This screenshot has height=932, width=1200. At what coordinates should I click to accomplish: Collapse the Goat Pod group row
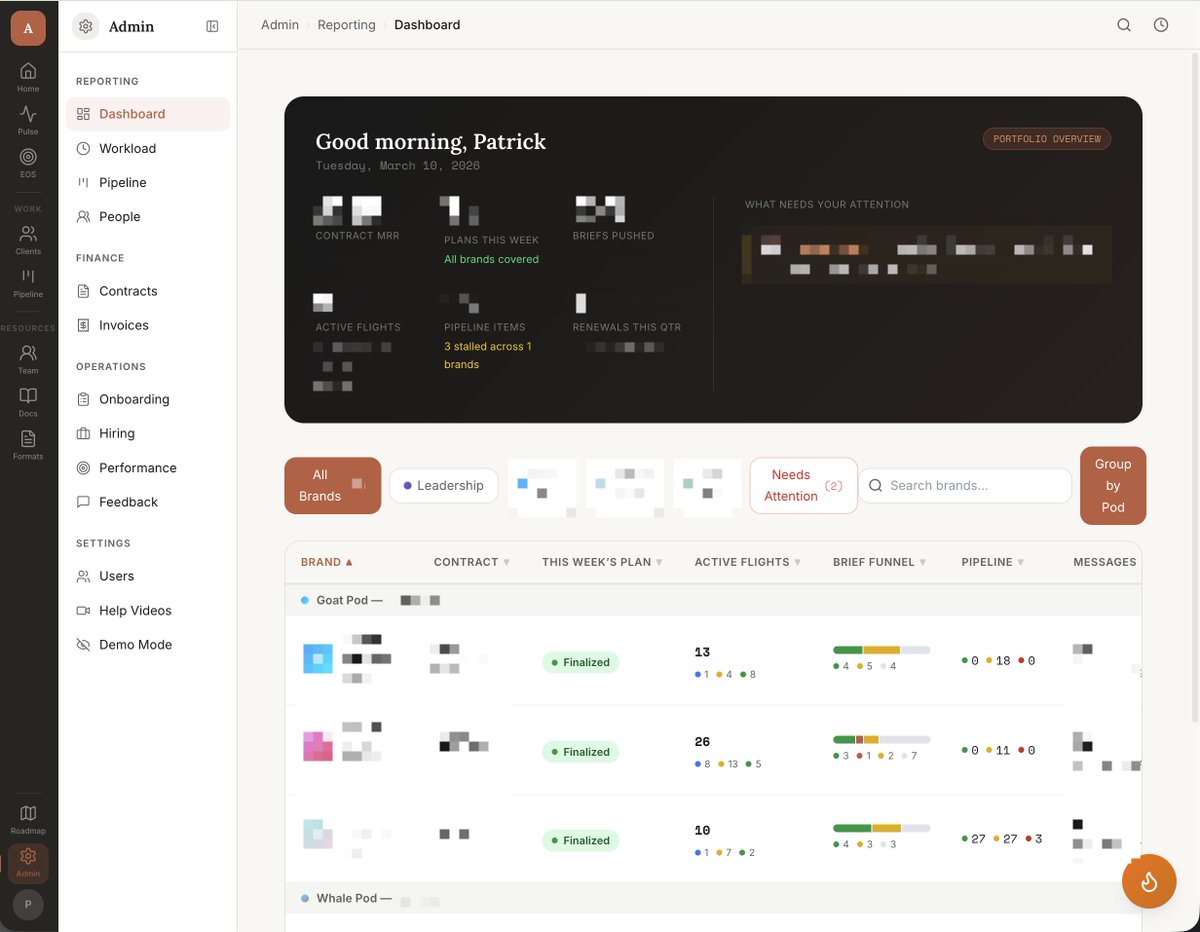[x=713, y=600]
